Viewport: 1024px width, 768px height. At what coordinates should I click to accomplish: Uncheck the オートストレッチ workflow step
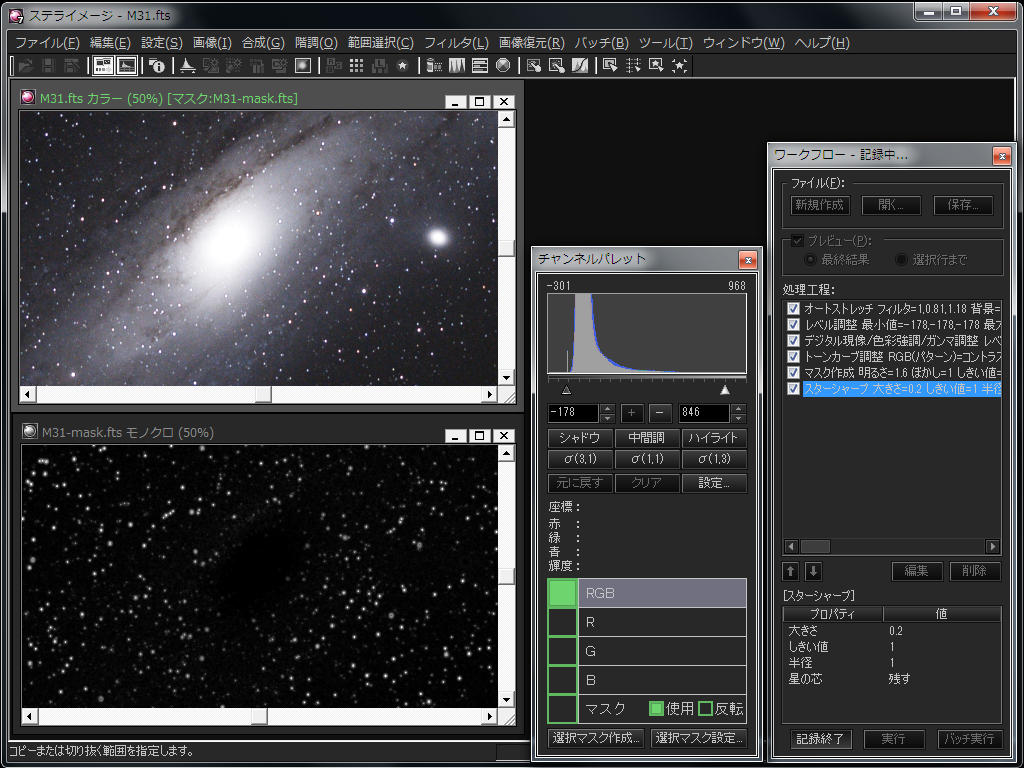793,308
